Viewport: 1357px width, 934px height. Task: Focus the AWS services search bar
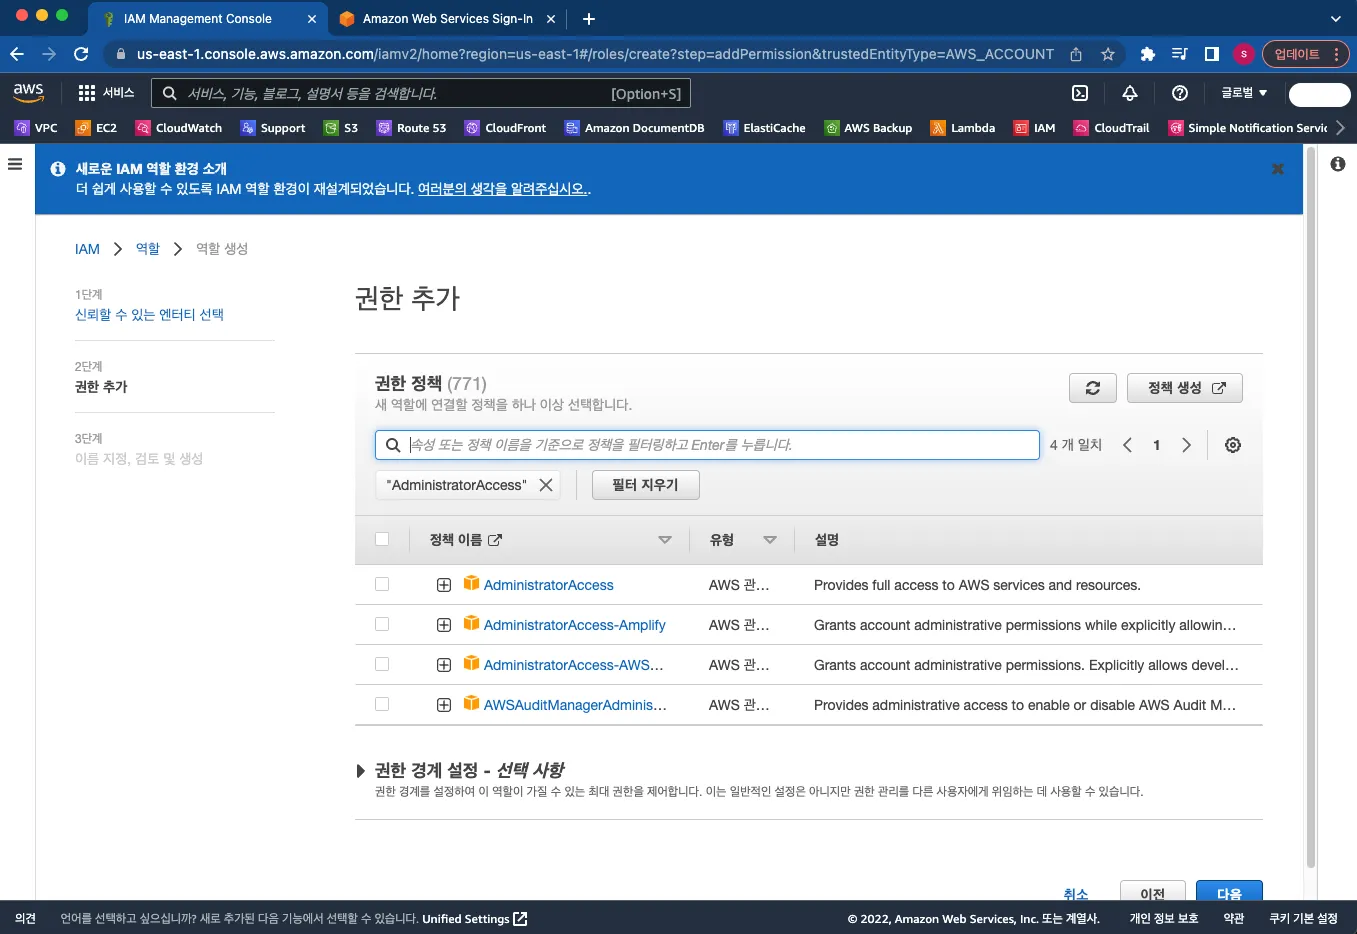(x=420, y=93)
